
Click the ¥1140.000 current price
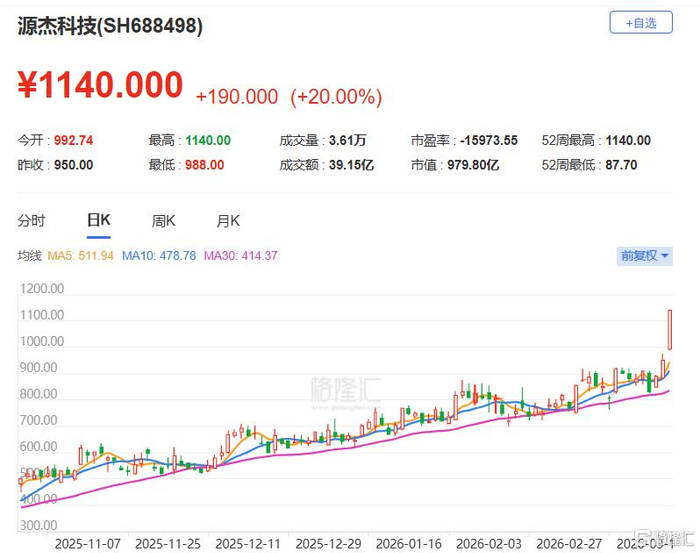(100, 86)
